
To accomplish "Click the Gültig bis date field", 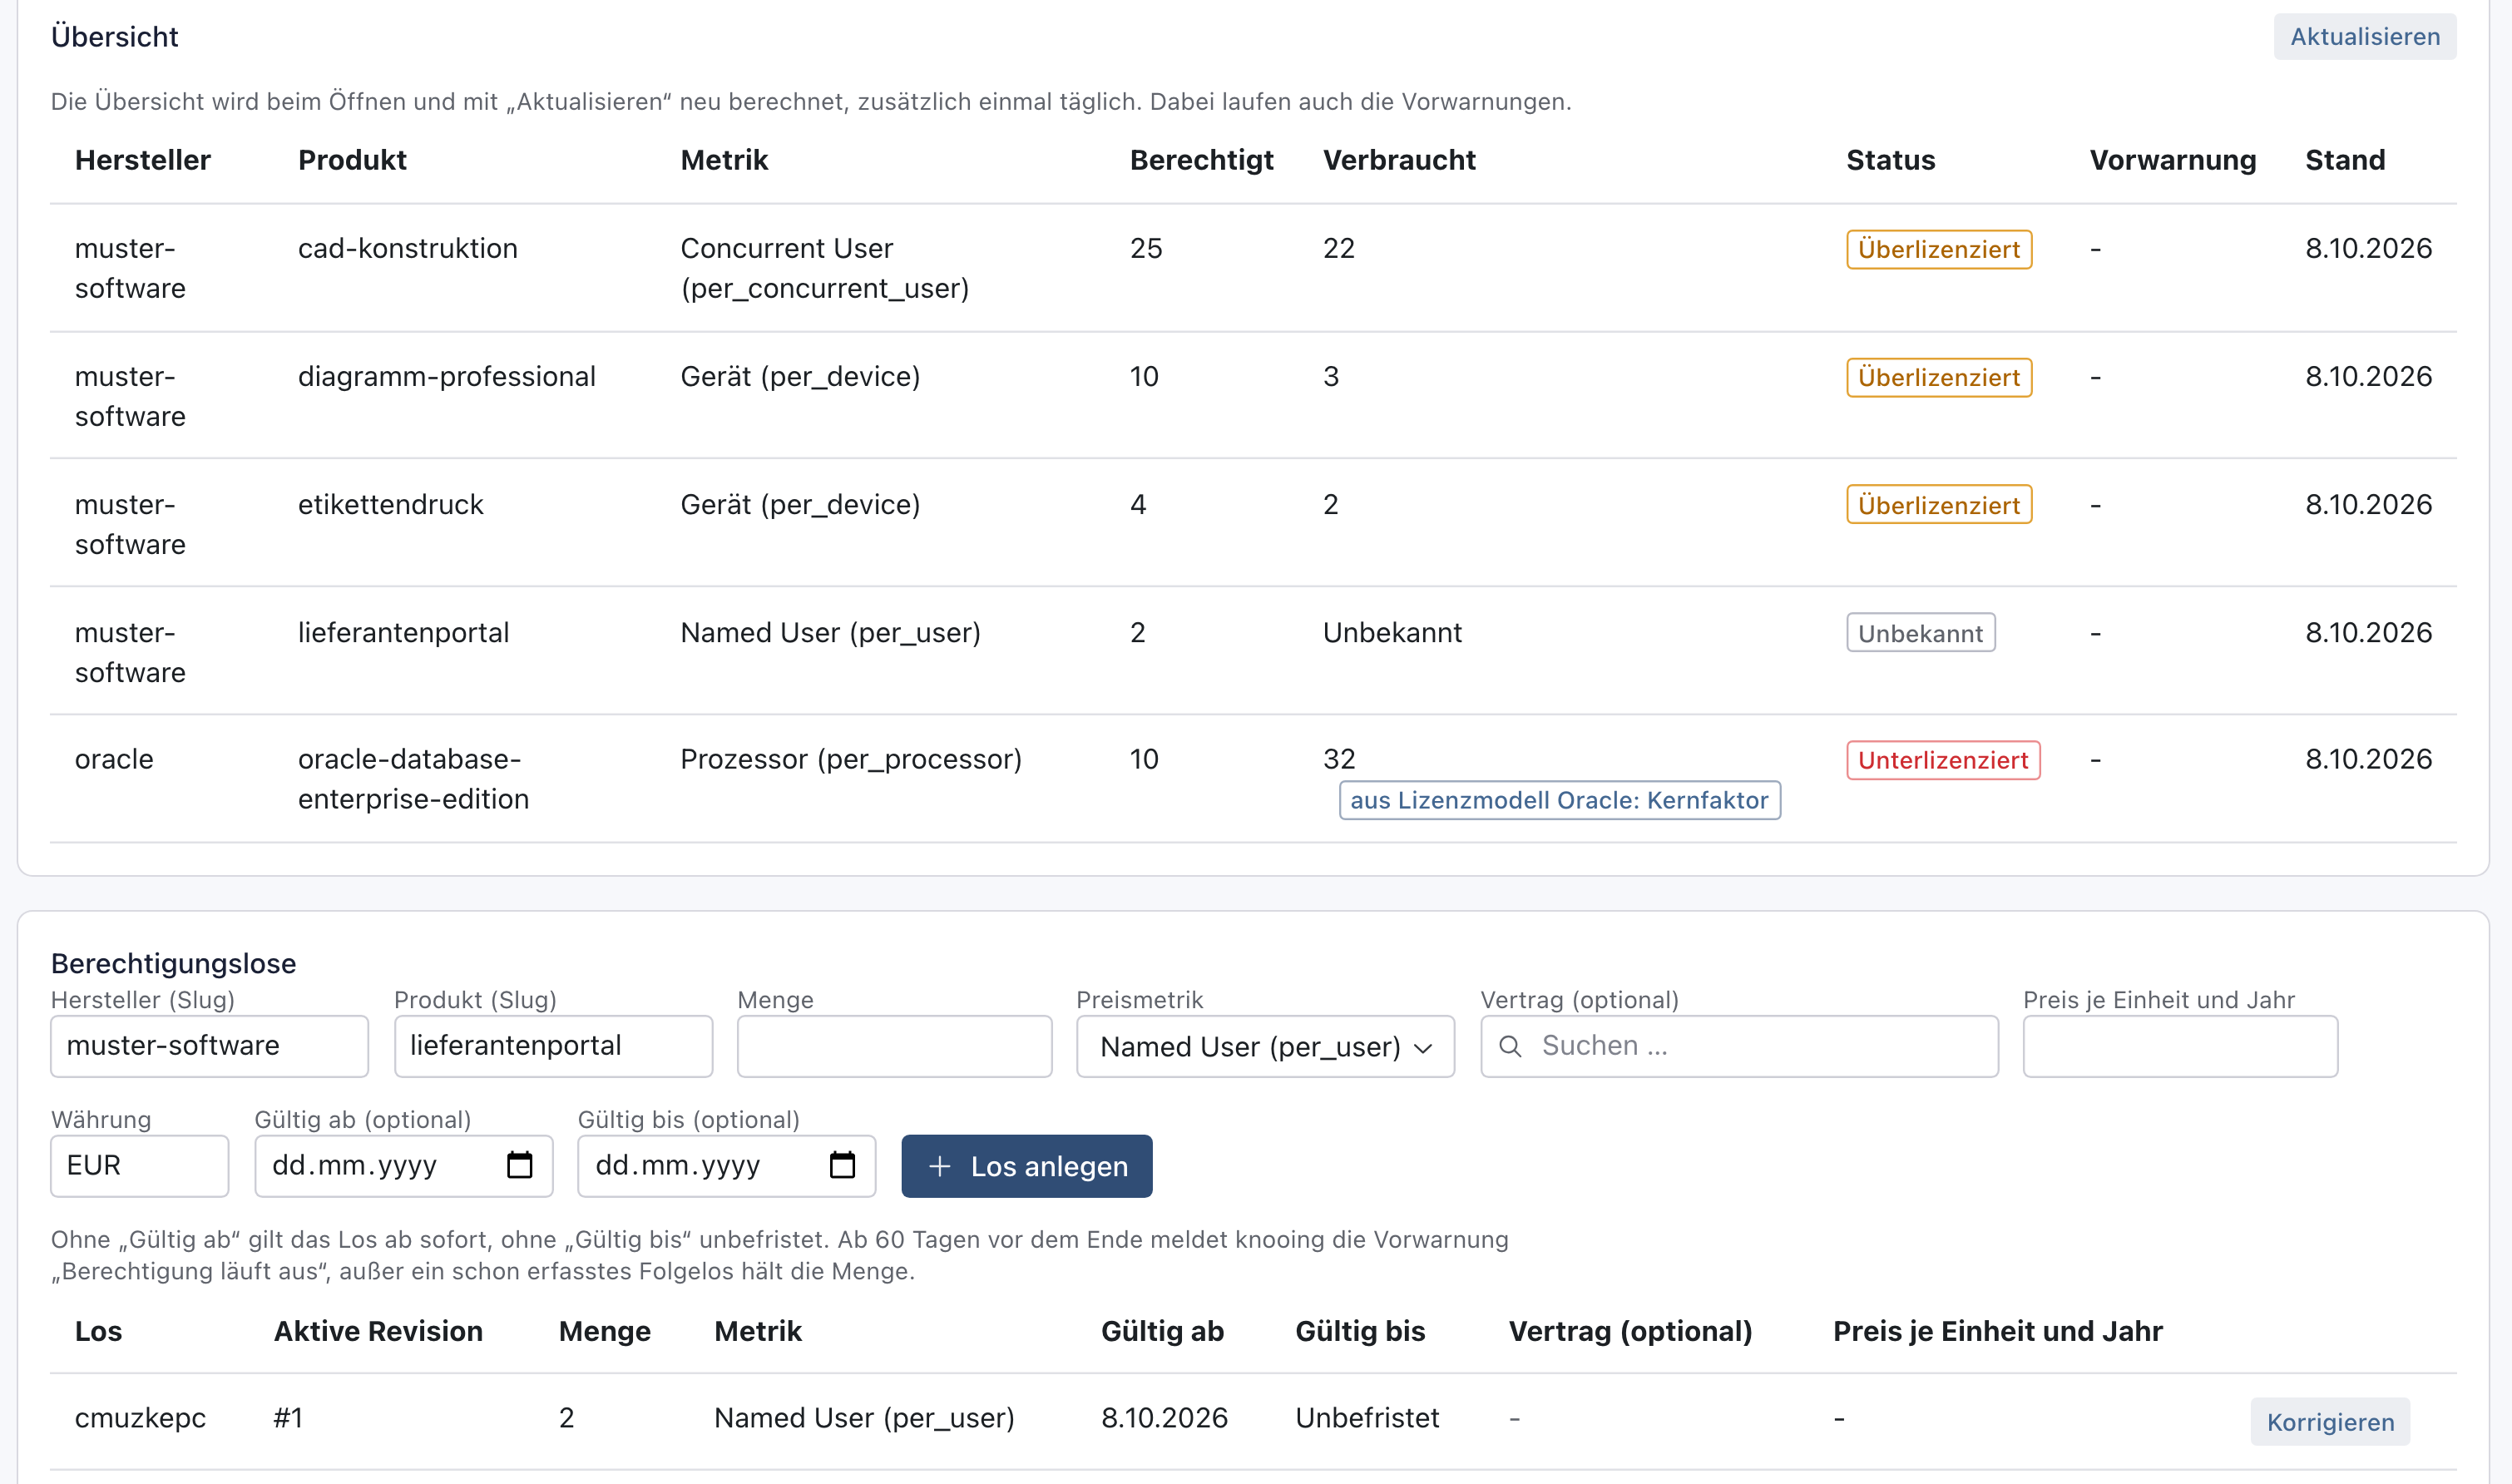I will coord(726,1166).
